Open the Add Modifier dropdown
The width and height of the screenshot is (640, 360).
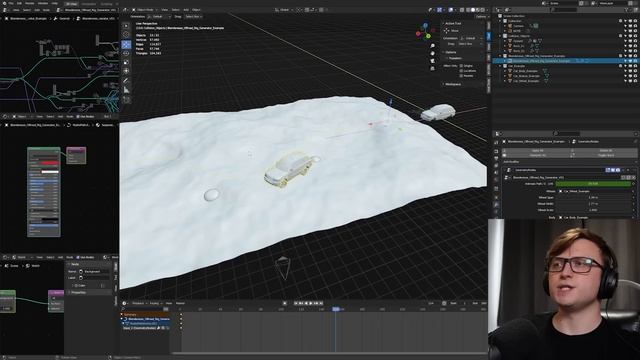(569, 162)
